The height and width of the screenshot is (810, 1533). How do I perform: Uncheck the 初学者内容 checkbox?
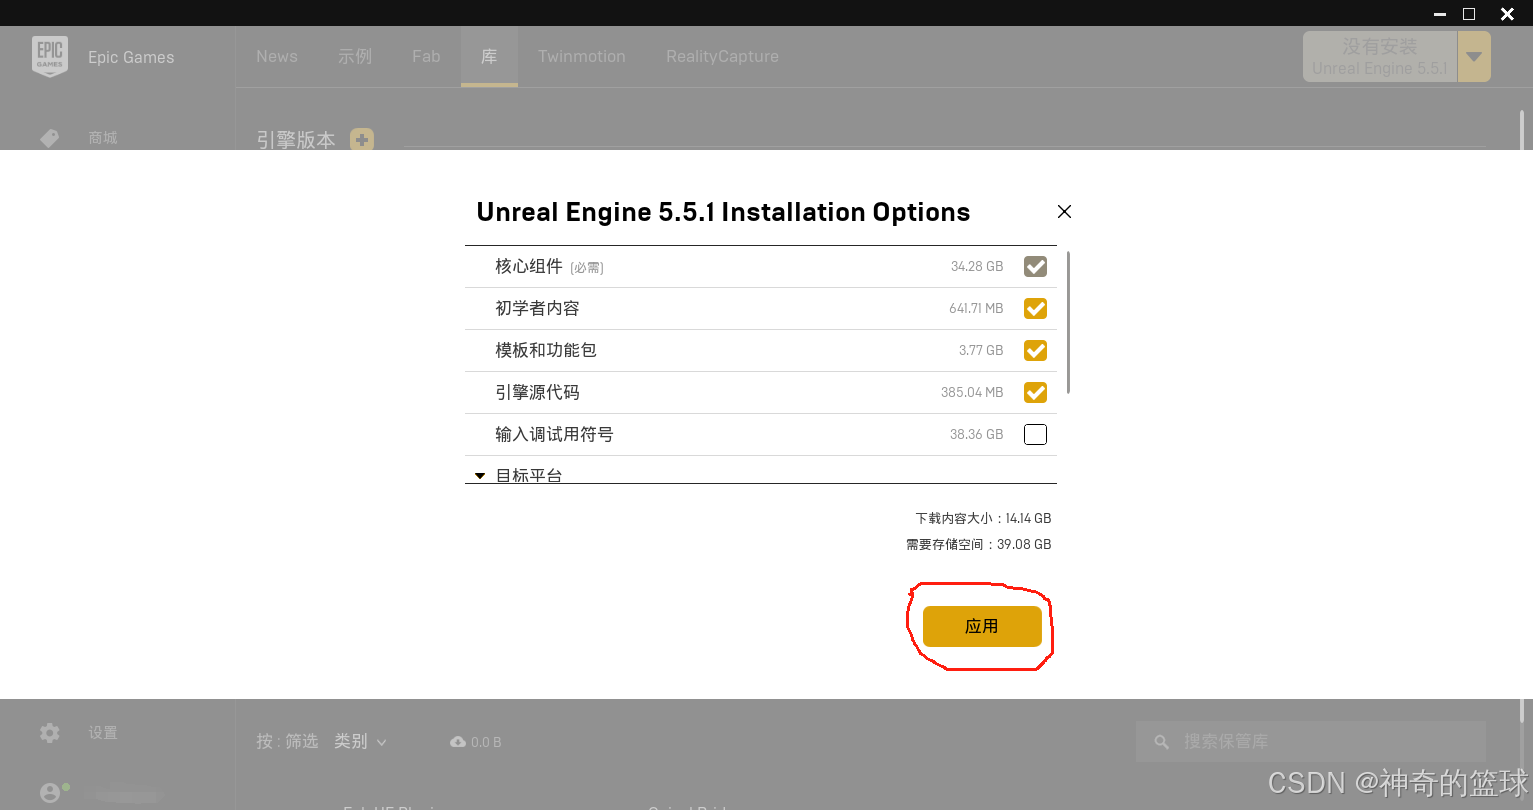click(x=1035, y=309)
